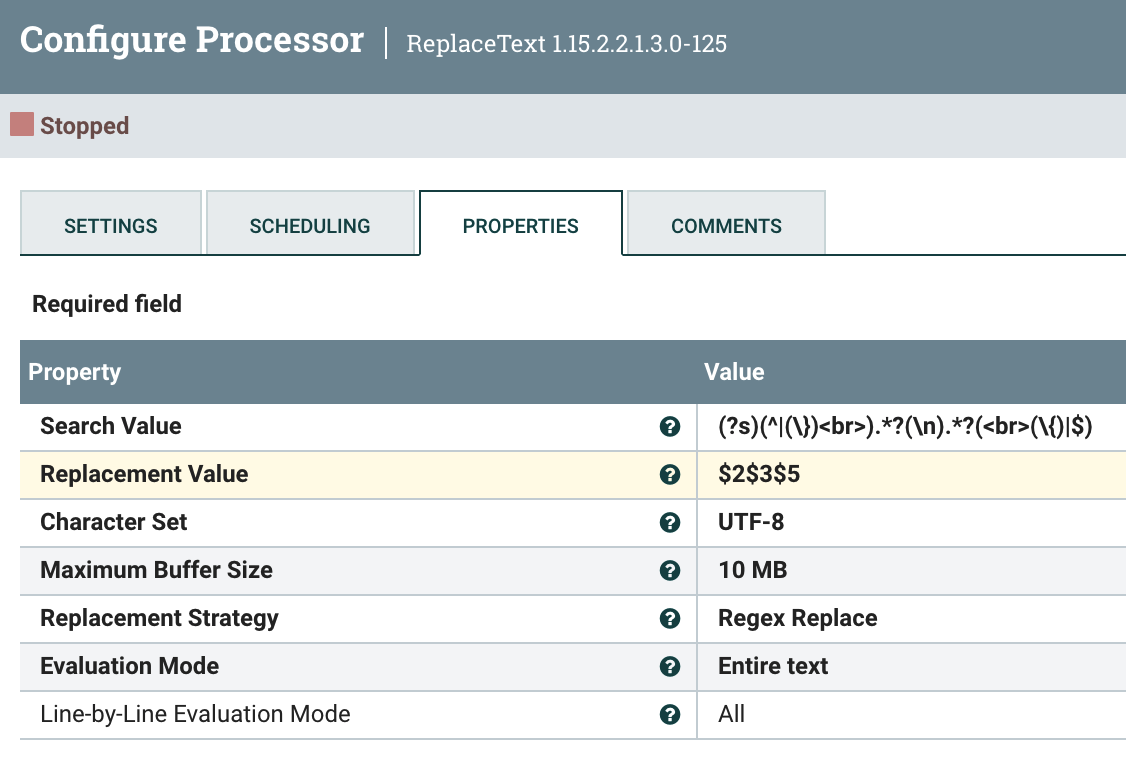This screenshot has width=1126, height=764.
Task: Click the Replacement Value $2$3$5 field
Action: tap(760, 474)
